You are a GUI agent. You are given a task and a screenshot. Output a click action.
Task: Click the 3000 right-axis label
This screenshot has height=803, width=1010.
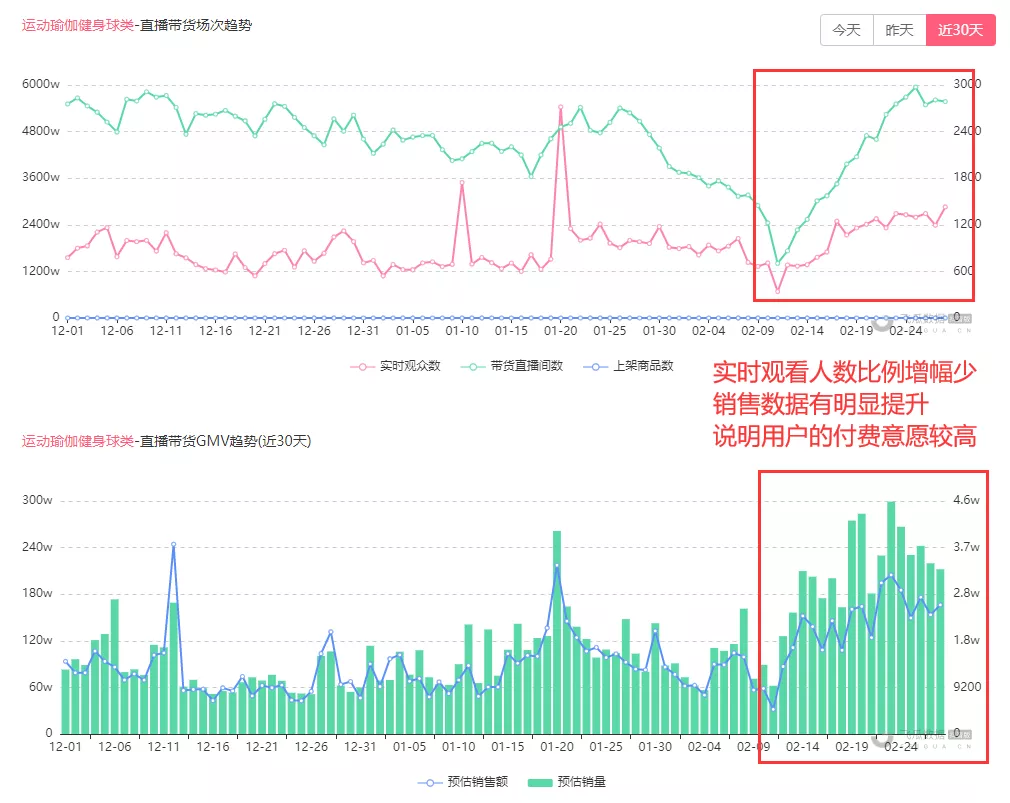967,84
